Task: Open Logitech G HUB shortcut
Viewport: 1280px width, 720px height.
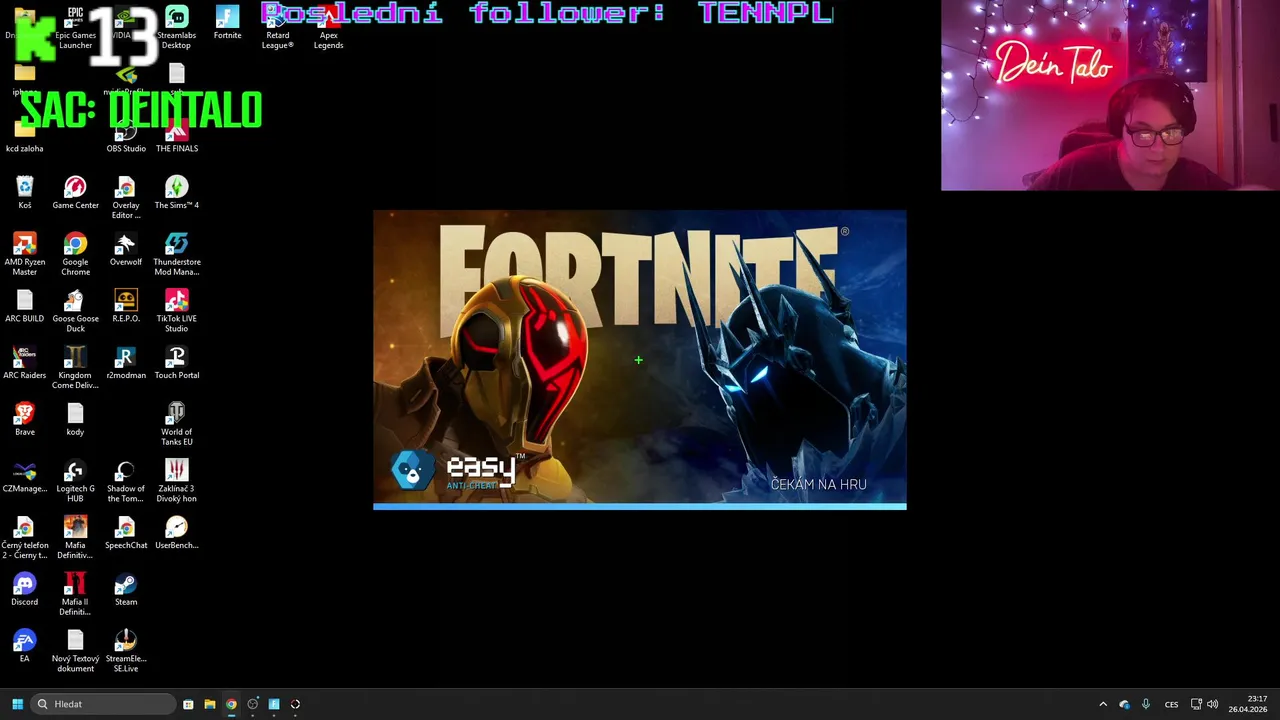Action: [x=75, y=482]
